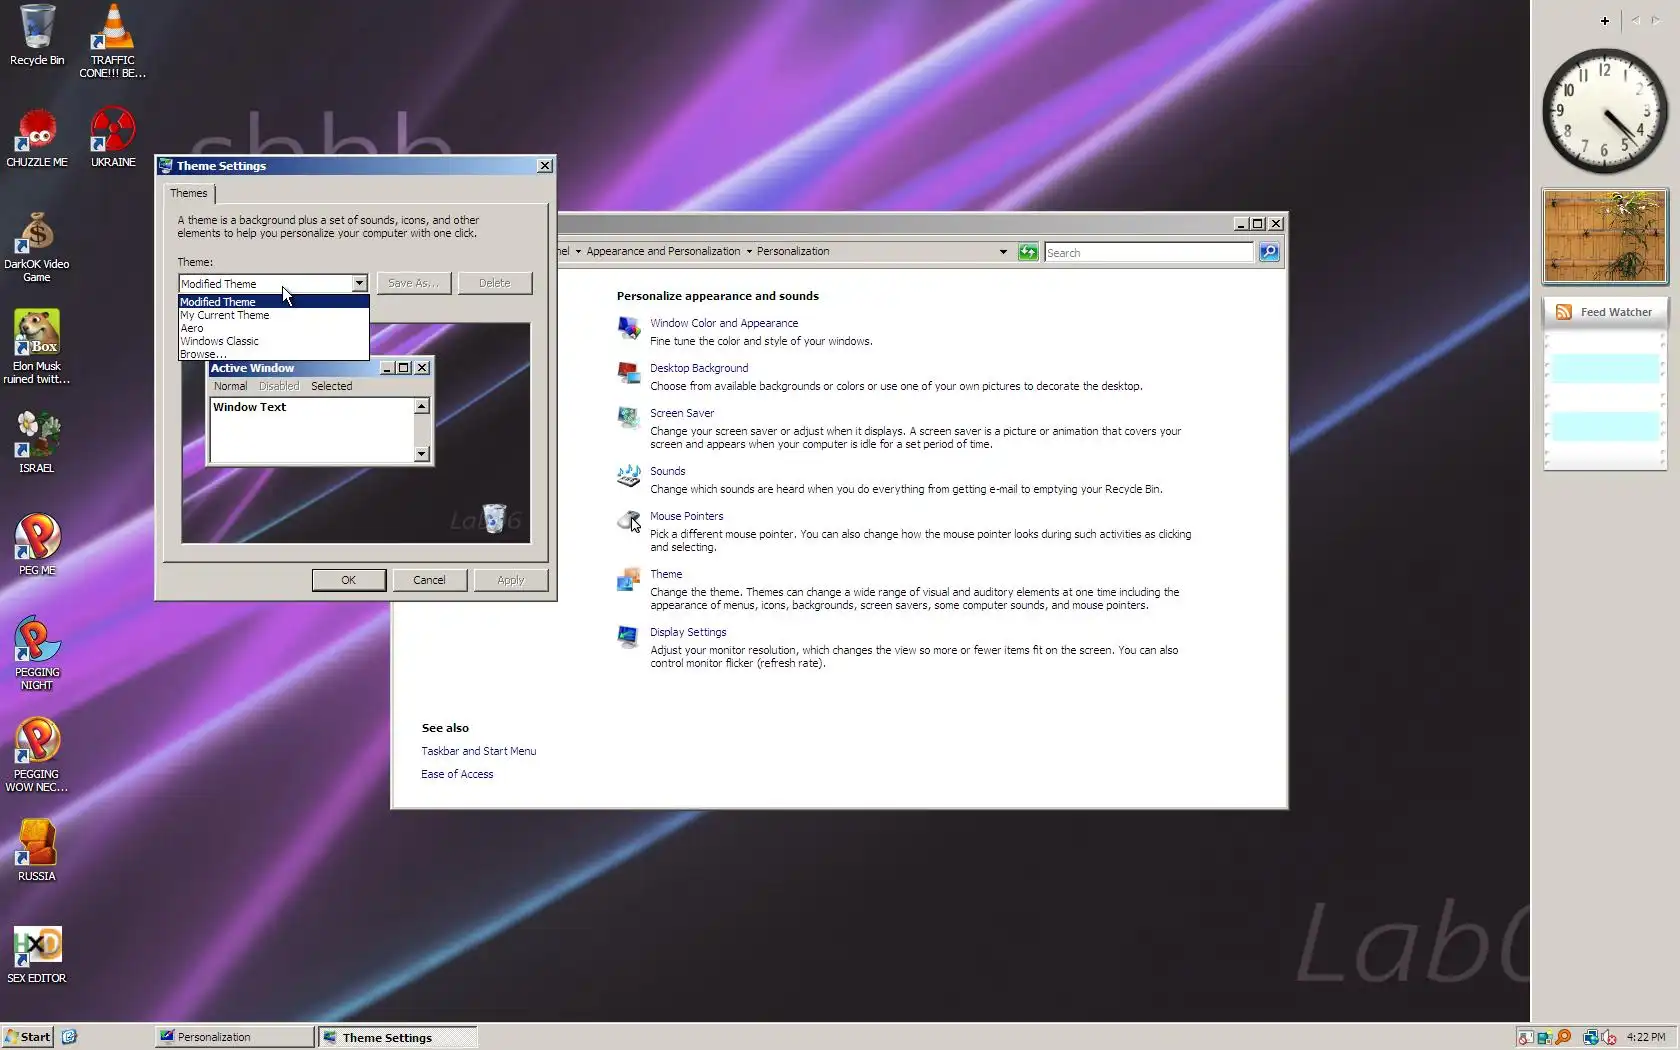The width and height of the screenshot is (1680, 1050).
Task: Click the Feed Watcher gadget title
Action: click(1616, 312)
